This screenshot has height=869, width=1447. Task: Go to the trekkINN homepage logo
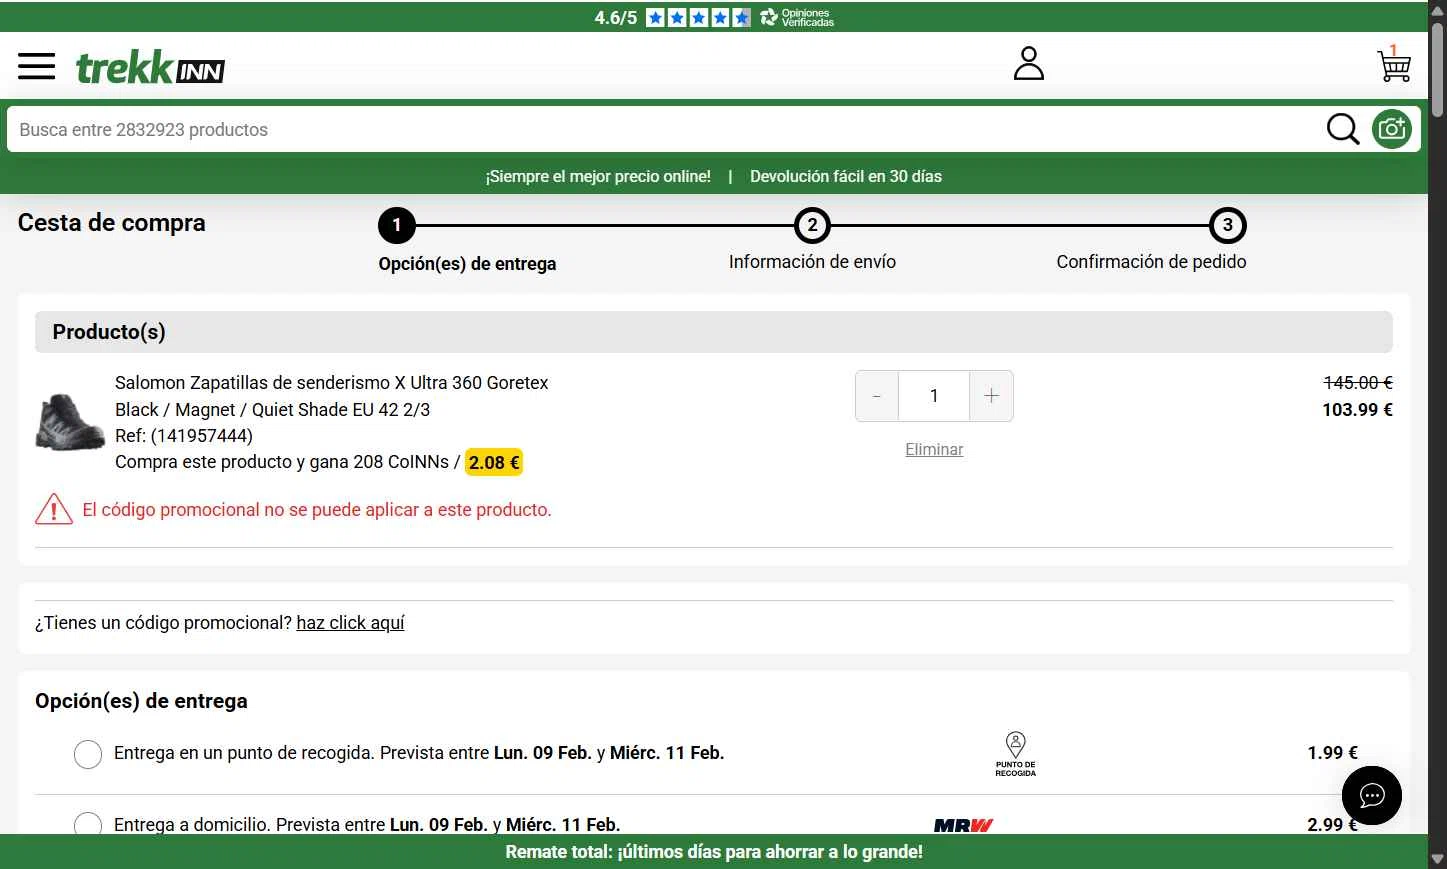(x=150, y=68)
